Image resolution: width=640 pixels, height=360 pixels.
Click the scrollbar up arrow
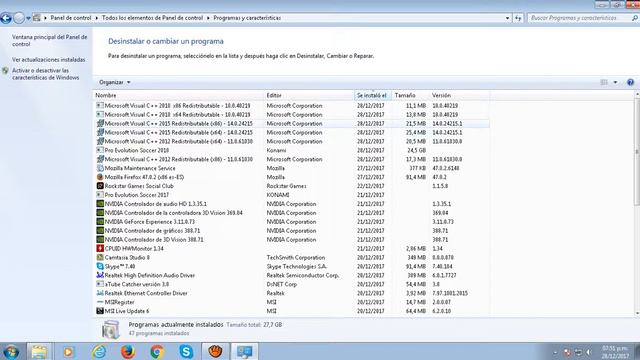click(637, 94)
